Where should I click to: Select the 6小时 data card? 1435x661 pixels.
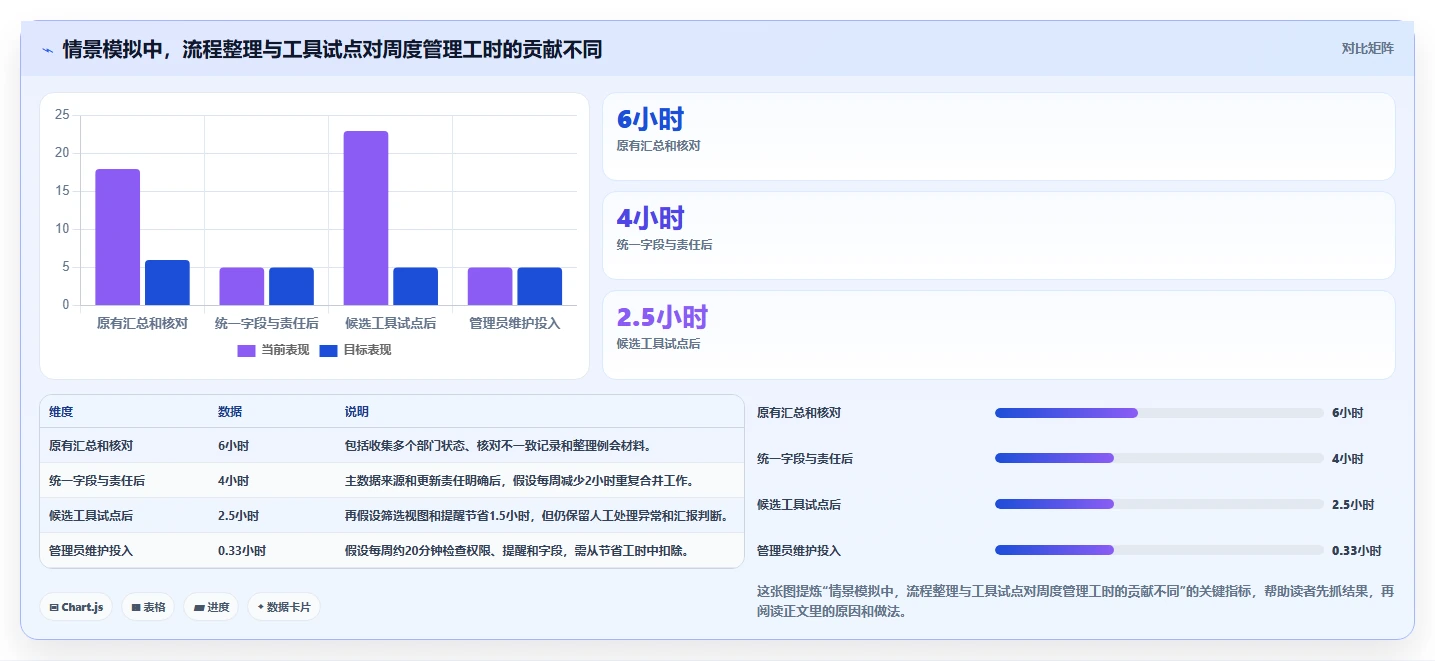click(x=998, y=136)
